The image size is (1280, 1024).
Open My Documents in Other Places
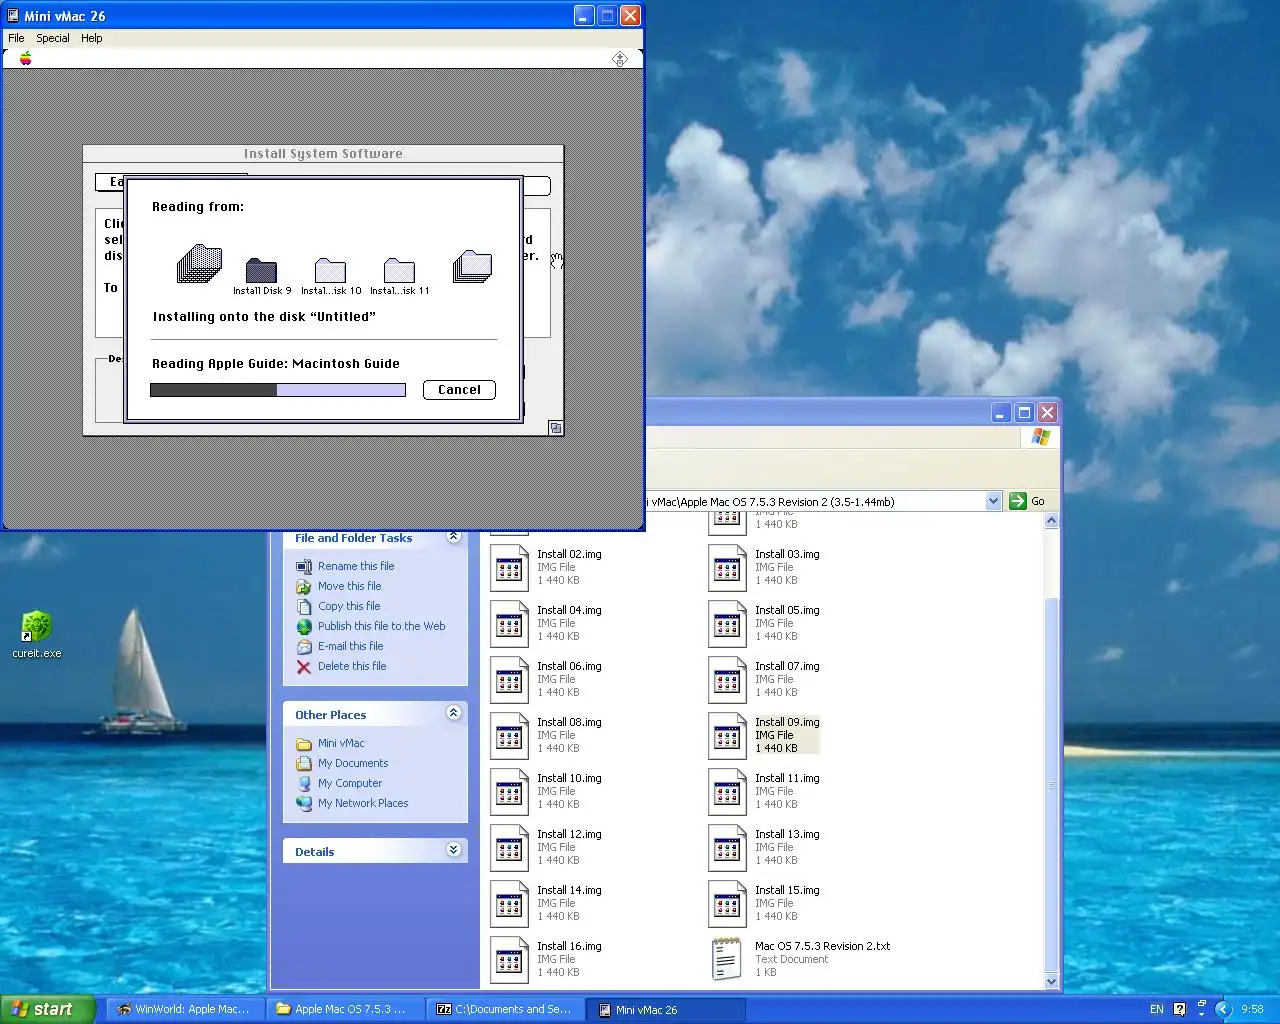click(x=353, y=763)
